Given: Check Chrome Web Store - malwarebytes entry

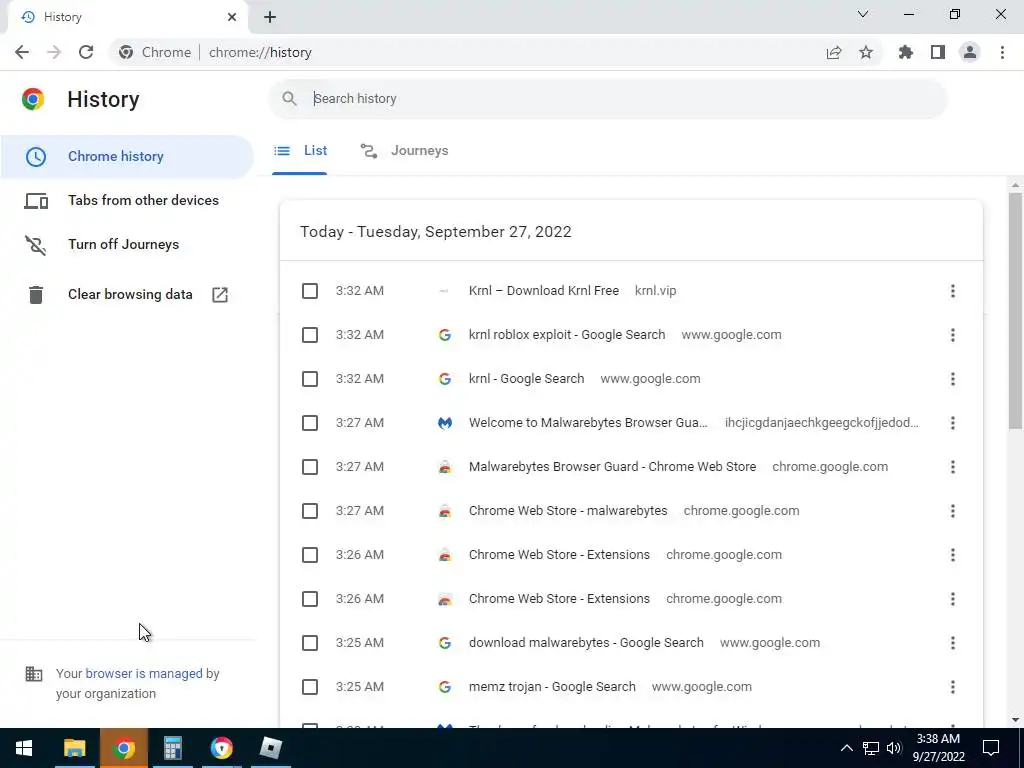Looking at the screenshot, I should 310,511.
